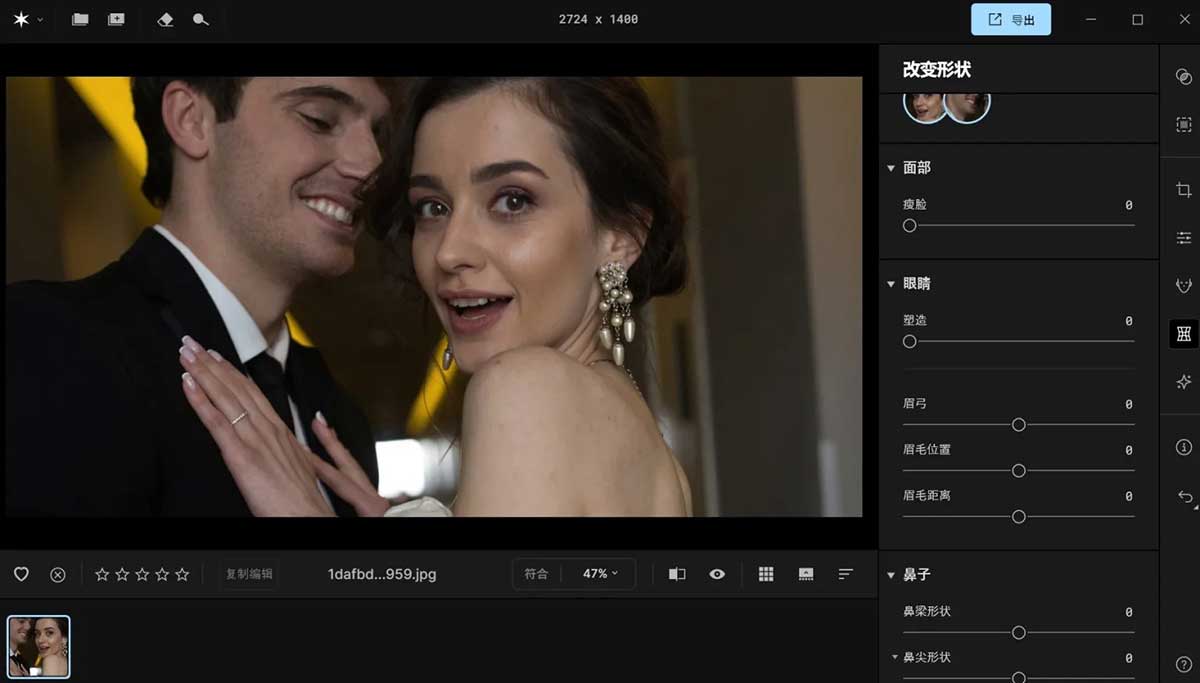Click the 眉毛位置 slider handle

pos(1019,471)
